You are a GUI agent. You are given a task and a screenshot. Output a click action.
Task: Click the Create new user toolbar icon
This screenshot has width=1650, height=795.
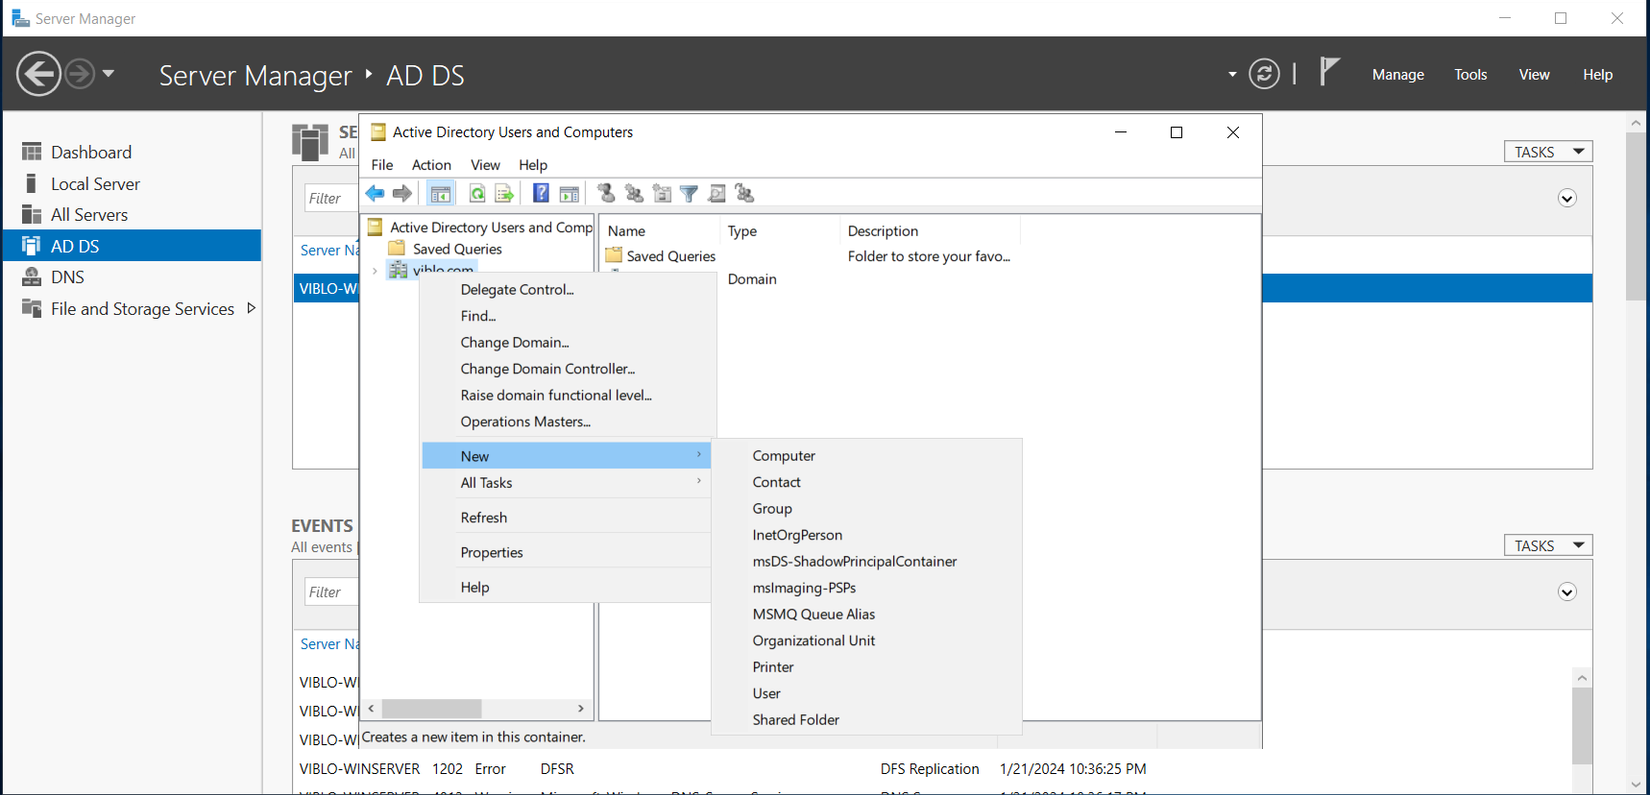tap(606, 193)
